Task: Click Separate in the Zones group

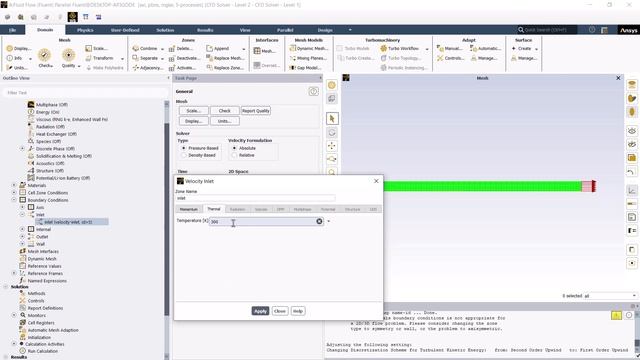Action: coord(145,58)
